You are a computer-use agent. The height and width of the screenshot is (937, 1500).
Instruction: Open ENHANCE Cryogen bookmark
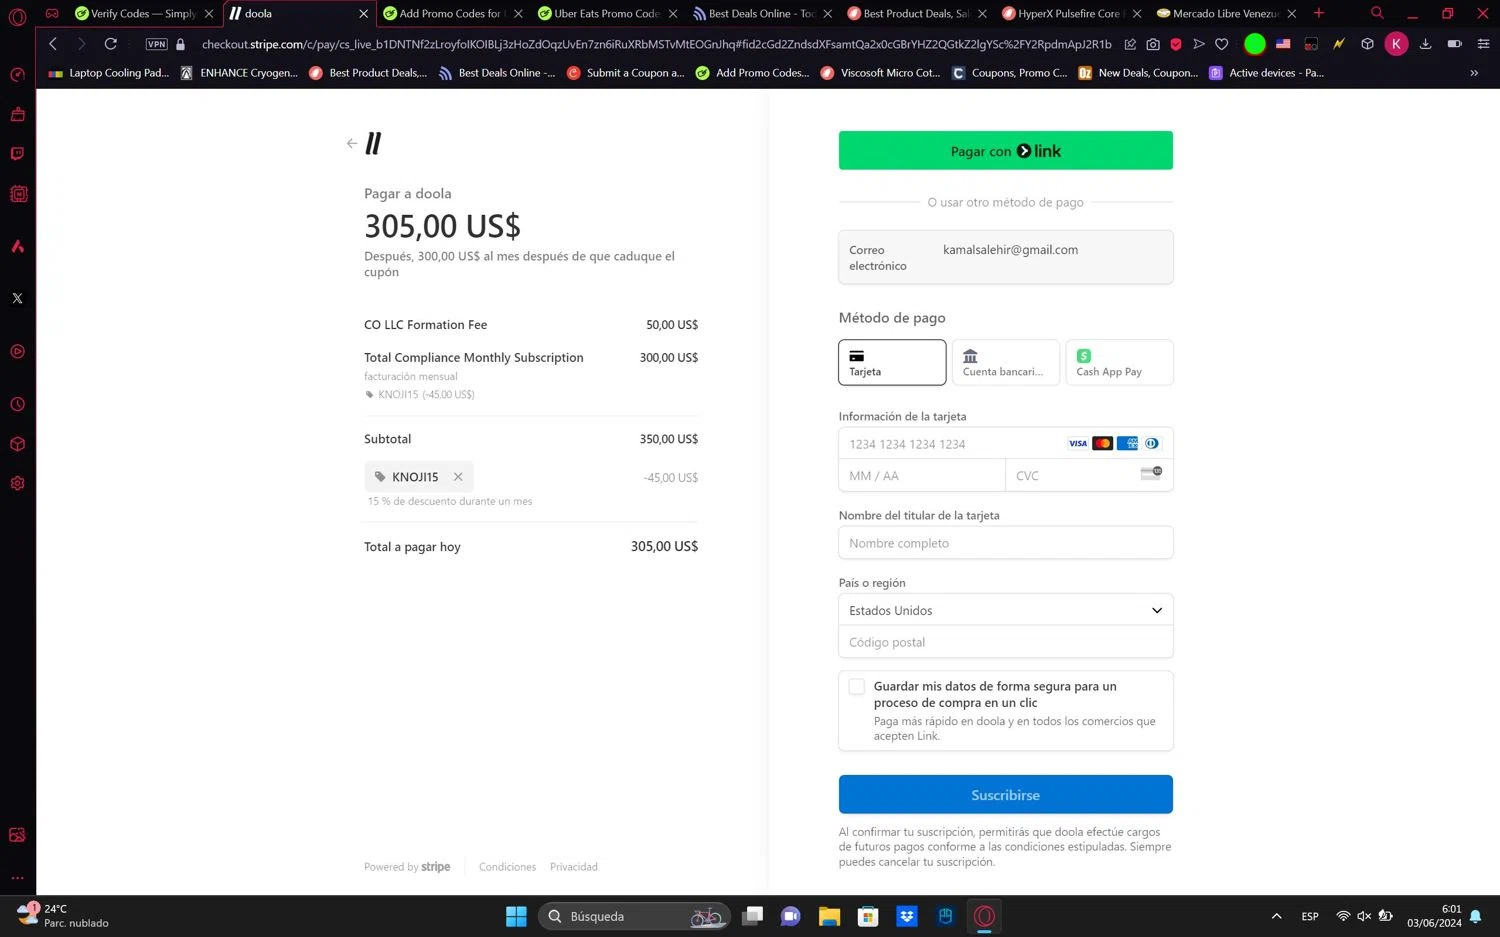tap(239, 73)
